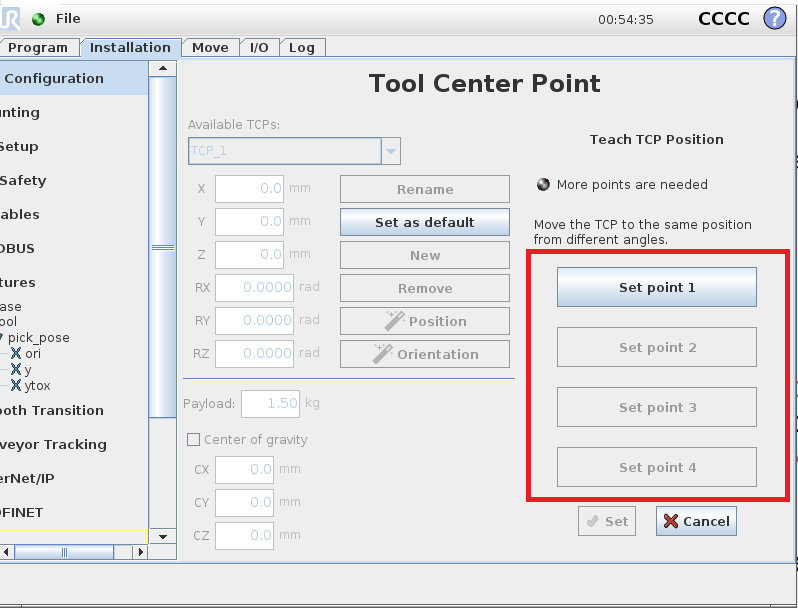
Task: Click the sidebar scroll up arrow
Action: pyautogui.click(x=163, y=68)
